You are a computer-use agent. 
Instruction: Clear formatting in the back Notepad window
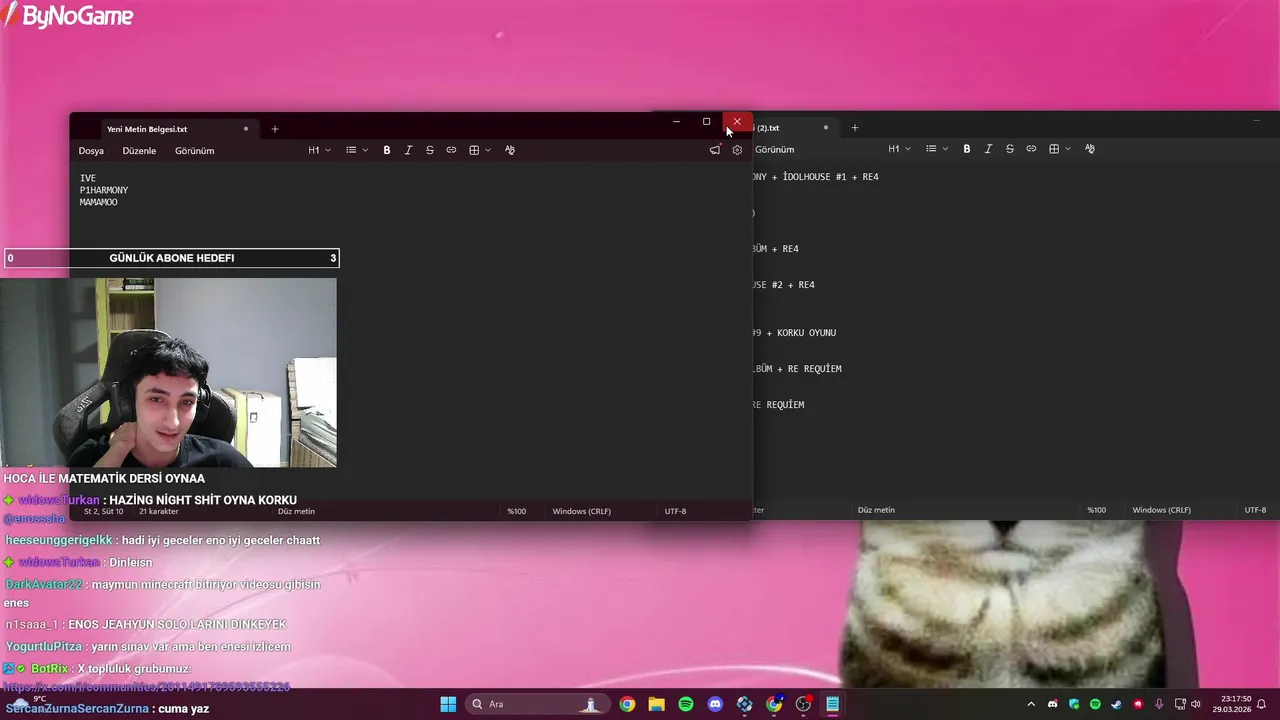(1090, 149)
